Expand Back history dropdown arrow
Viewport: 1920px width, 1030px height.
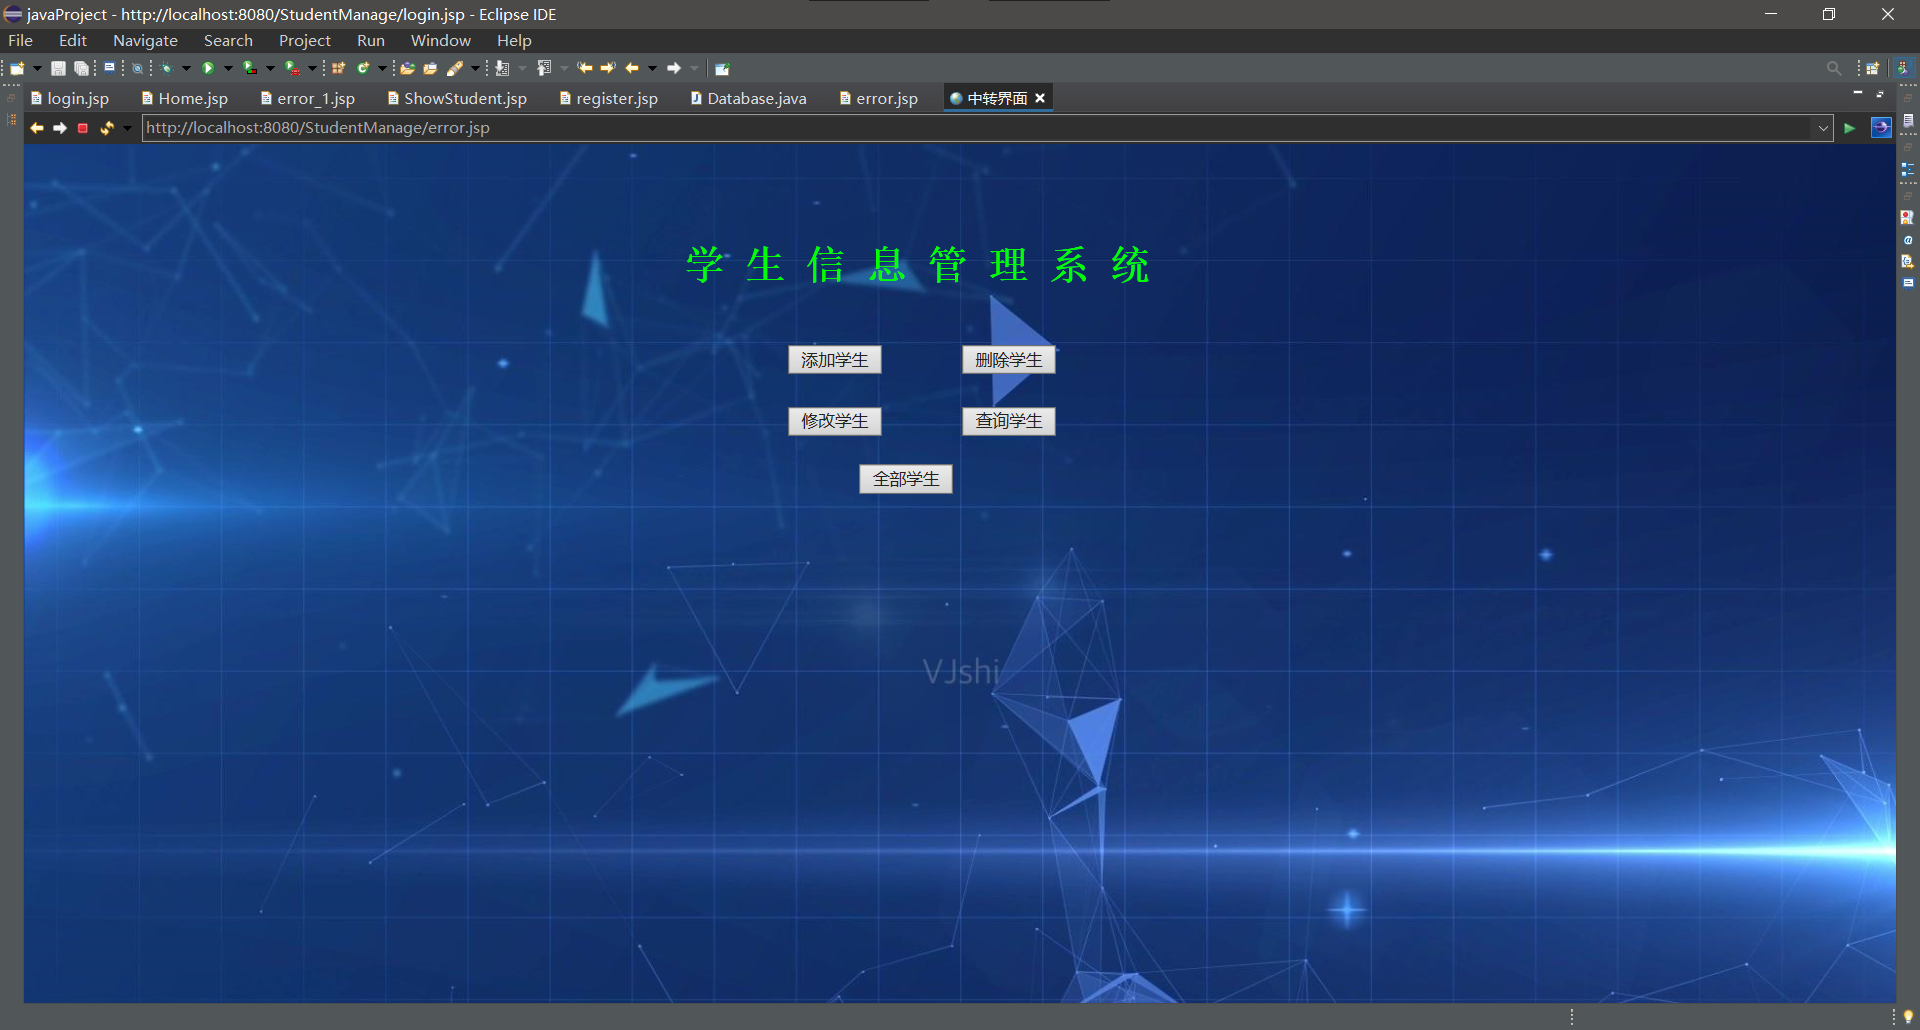point(652,68)
